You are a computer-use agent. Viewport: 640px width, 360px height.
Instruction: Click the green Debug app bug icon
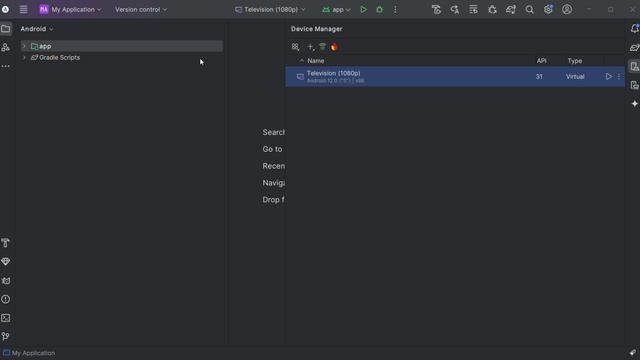coord(380,9)
